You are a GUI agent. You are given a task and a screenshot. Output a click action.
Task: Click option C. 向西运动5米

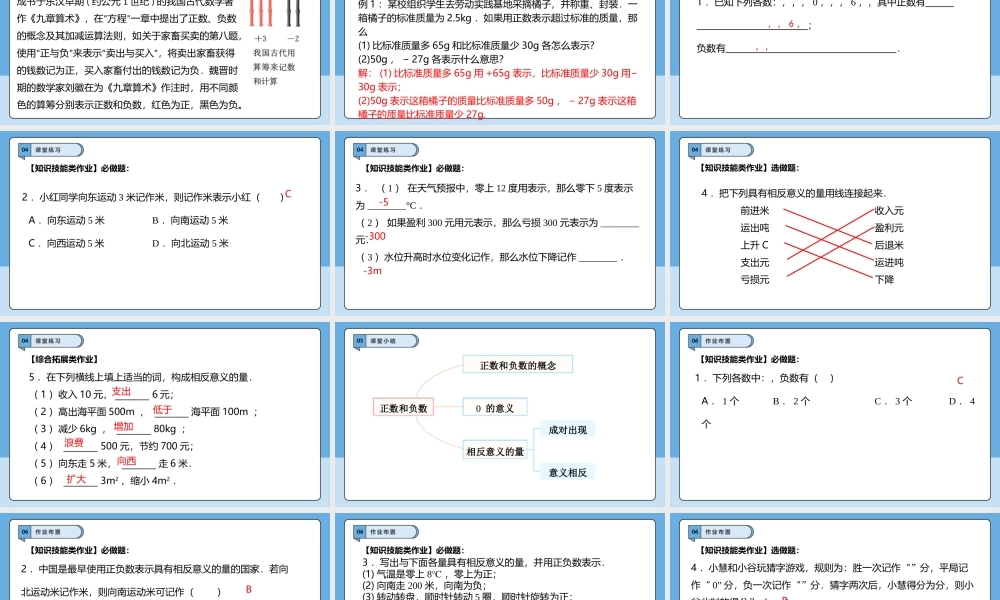(66, 244)
